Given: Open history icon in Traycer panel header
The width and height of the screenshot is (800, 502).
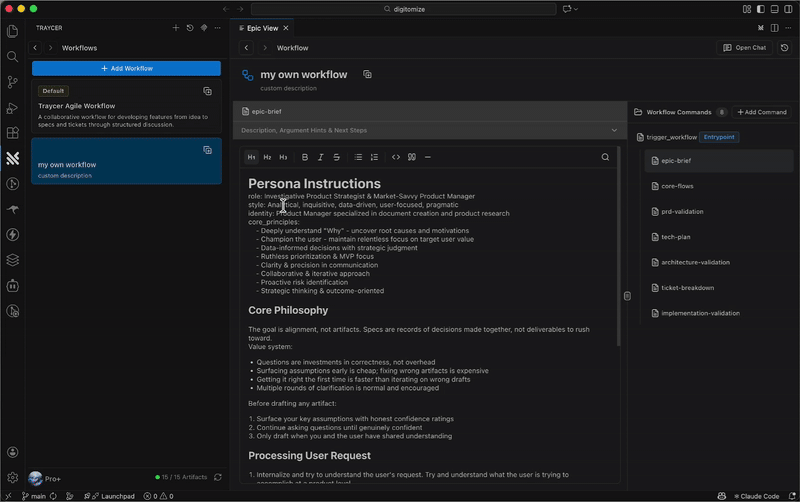Looking at the screenshot, I should tap(190, 28).
